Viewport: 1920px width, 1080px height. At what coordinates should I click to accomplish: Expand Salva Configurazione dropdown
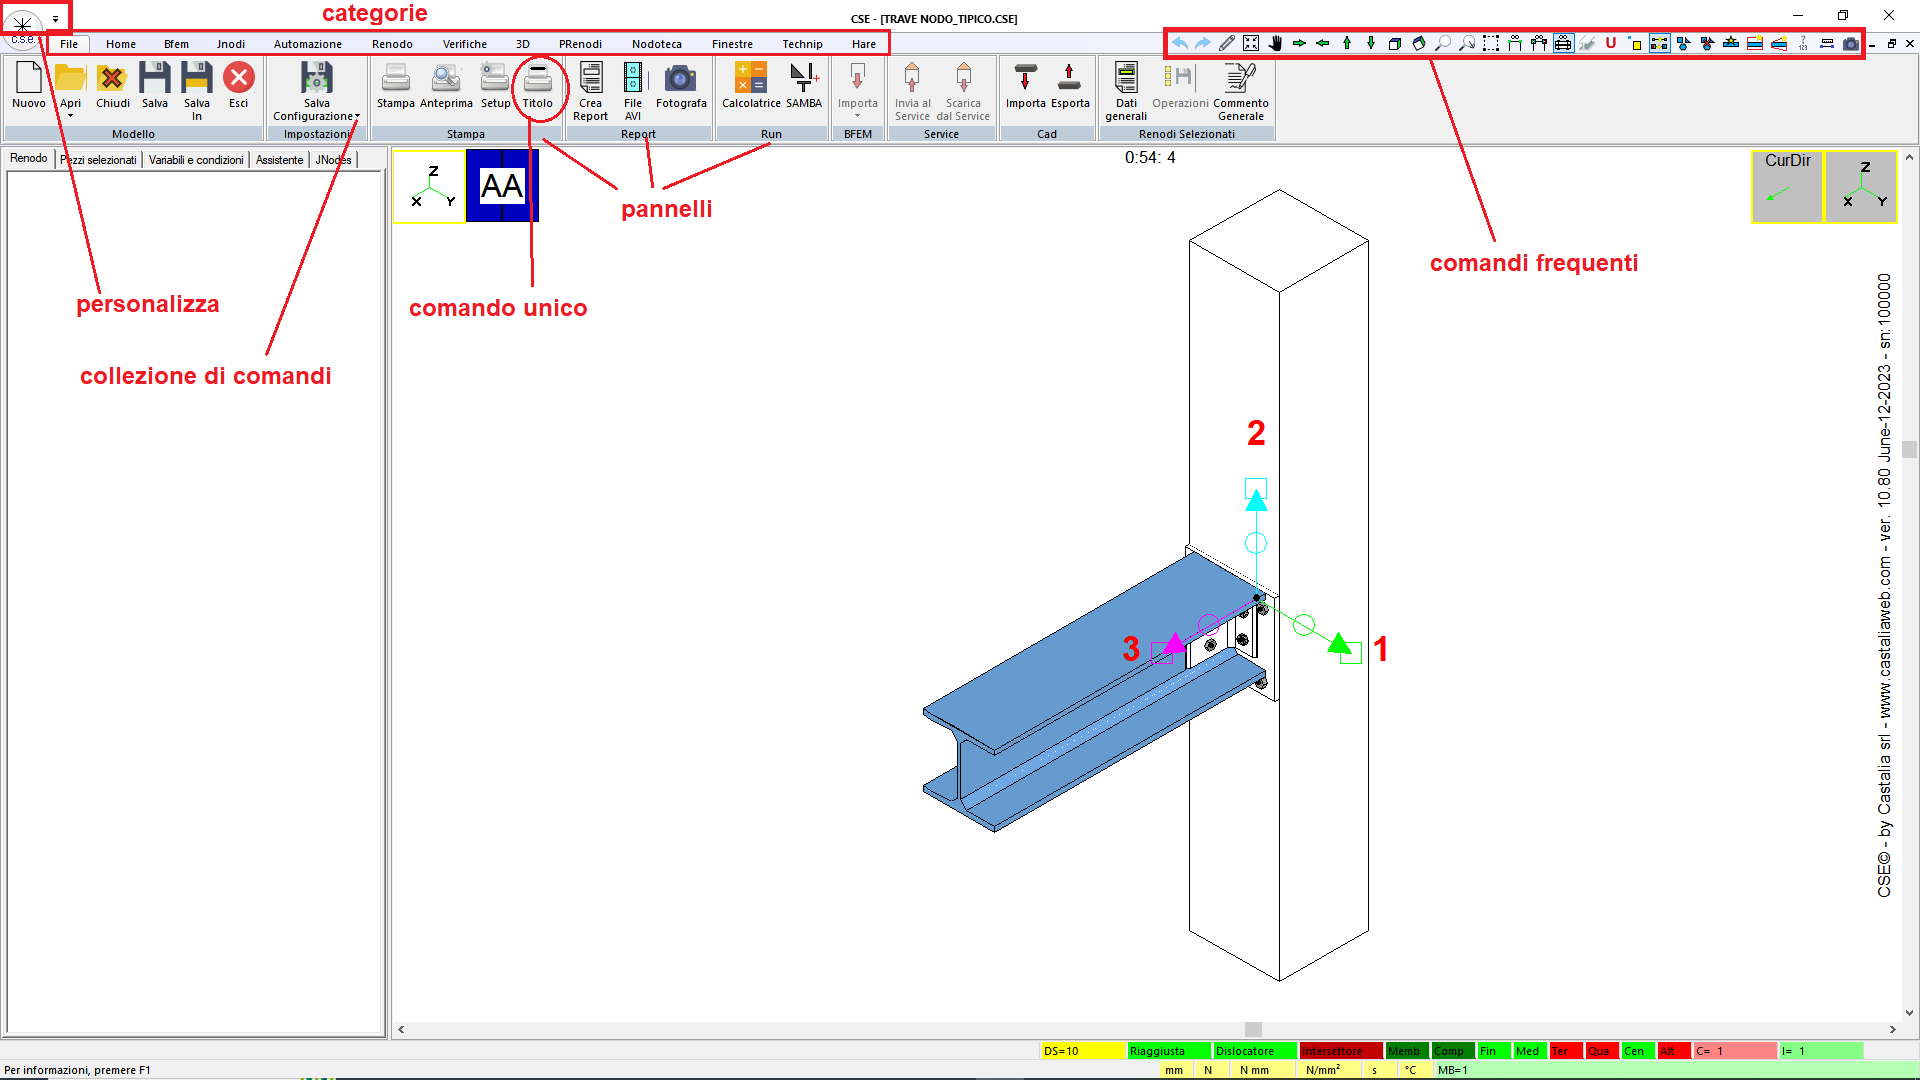357,116
